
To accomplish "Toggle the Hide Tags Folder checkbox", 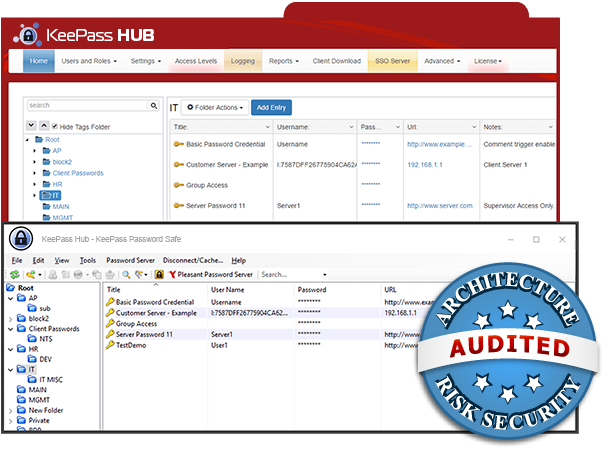I will tap(55, 126).
